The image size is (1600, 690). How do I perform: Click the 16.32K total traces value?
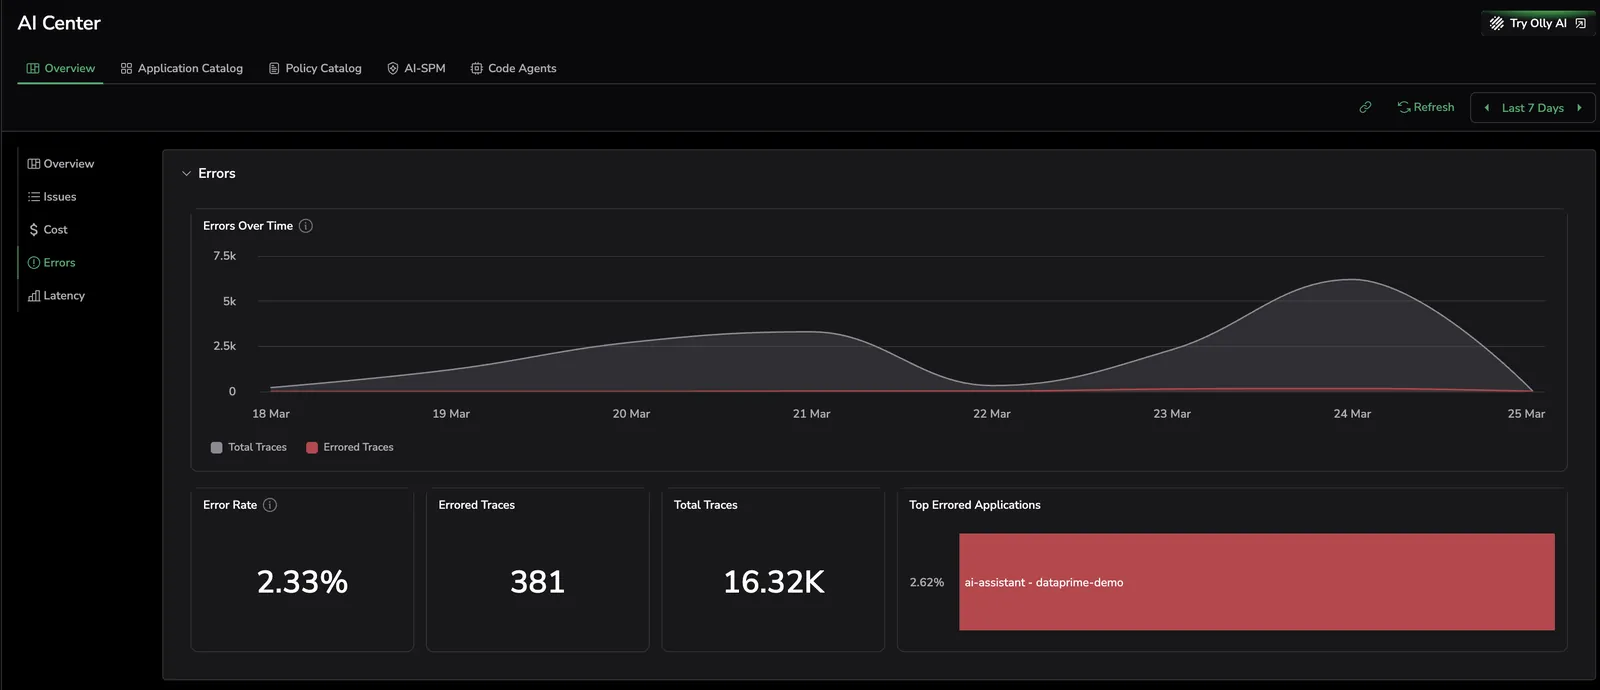point(774,582)
